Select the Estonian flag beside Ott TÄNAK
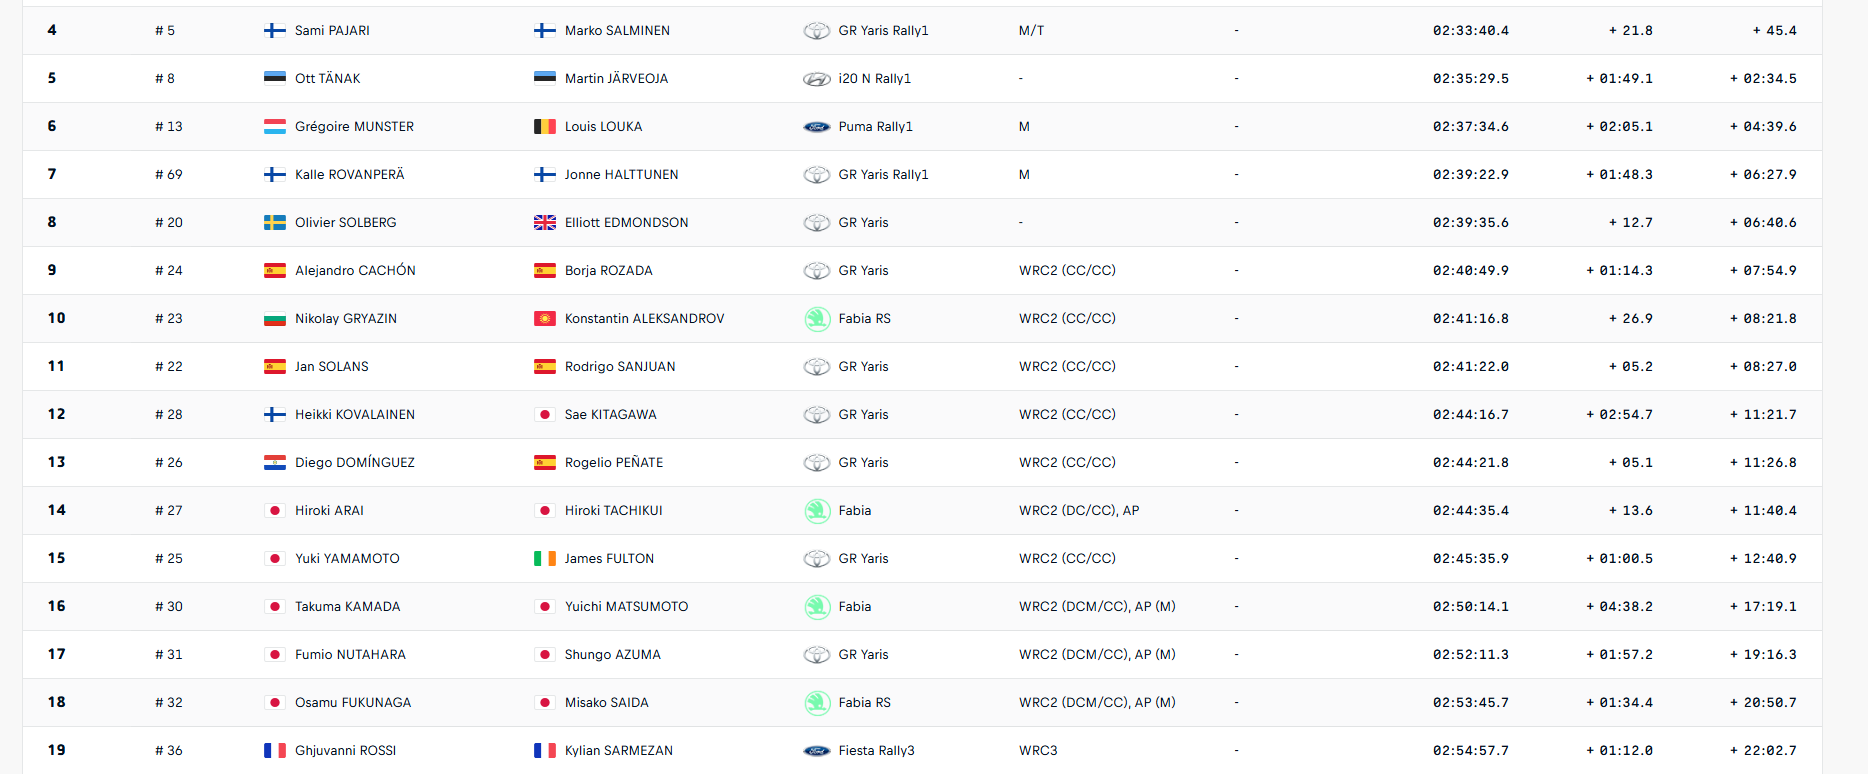 tap(275, 79)
